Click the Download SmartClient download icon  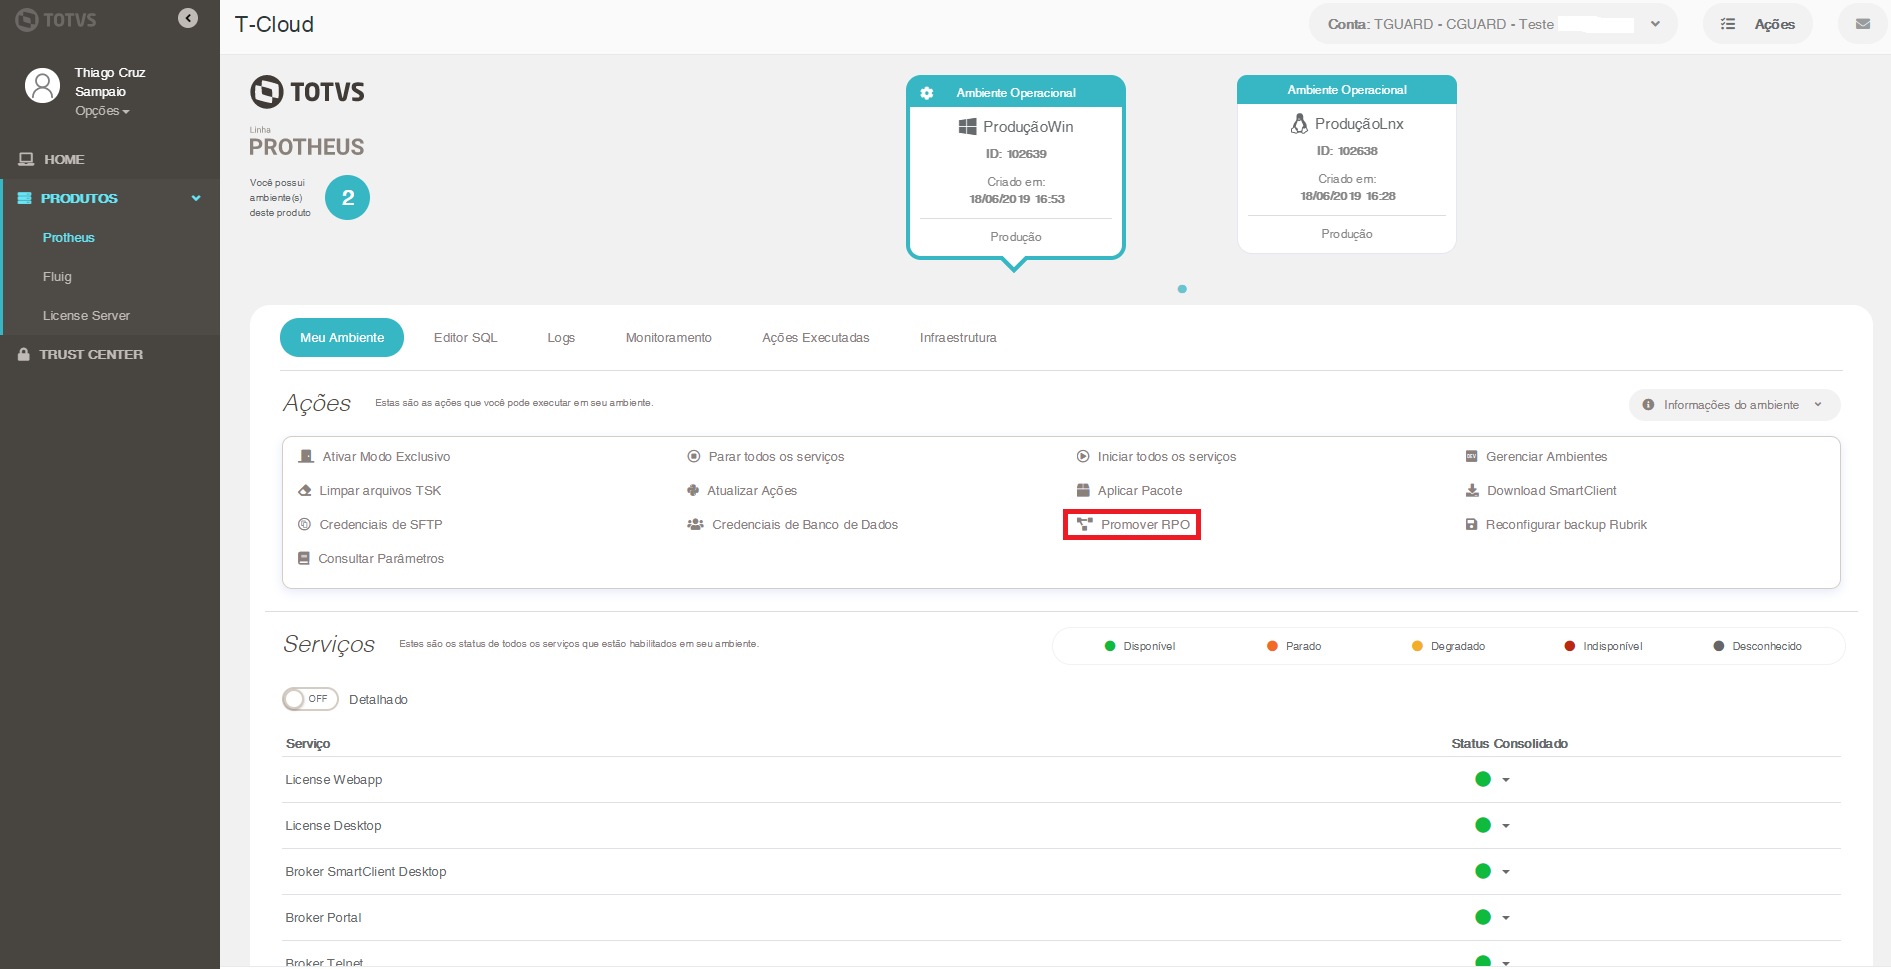coord(1472,490)
